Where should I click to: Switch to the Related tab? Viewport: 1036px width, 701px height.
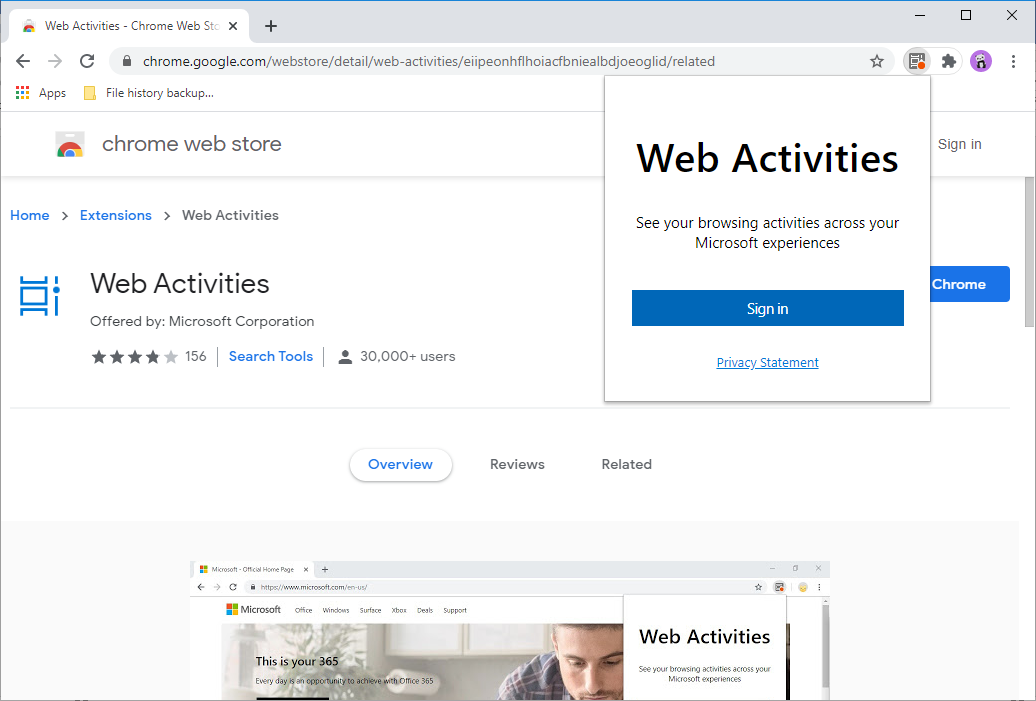point(626,464)
